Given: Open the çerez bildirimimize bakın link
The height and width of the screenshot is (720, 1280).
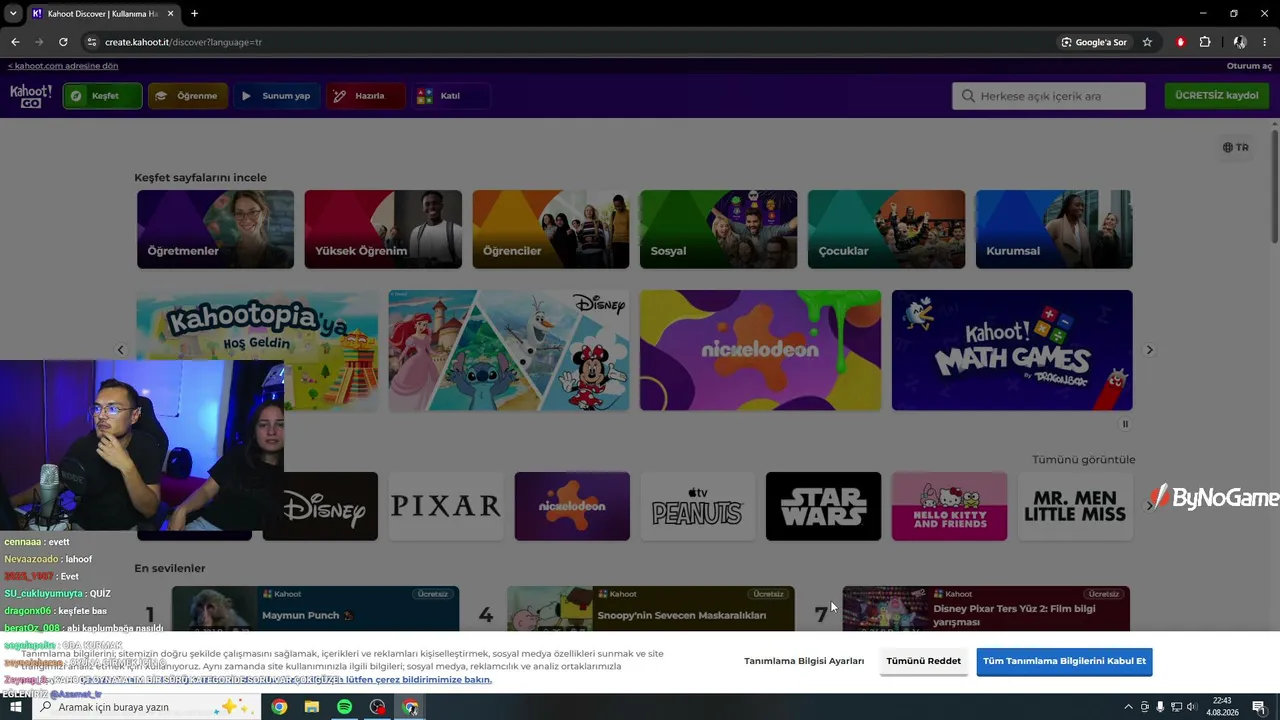Looking at the screenshot, I should coord(418,680).
